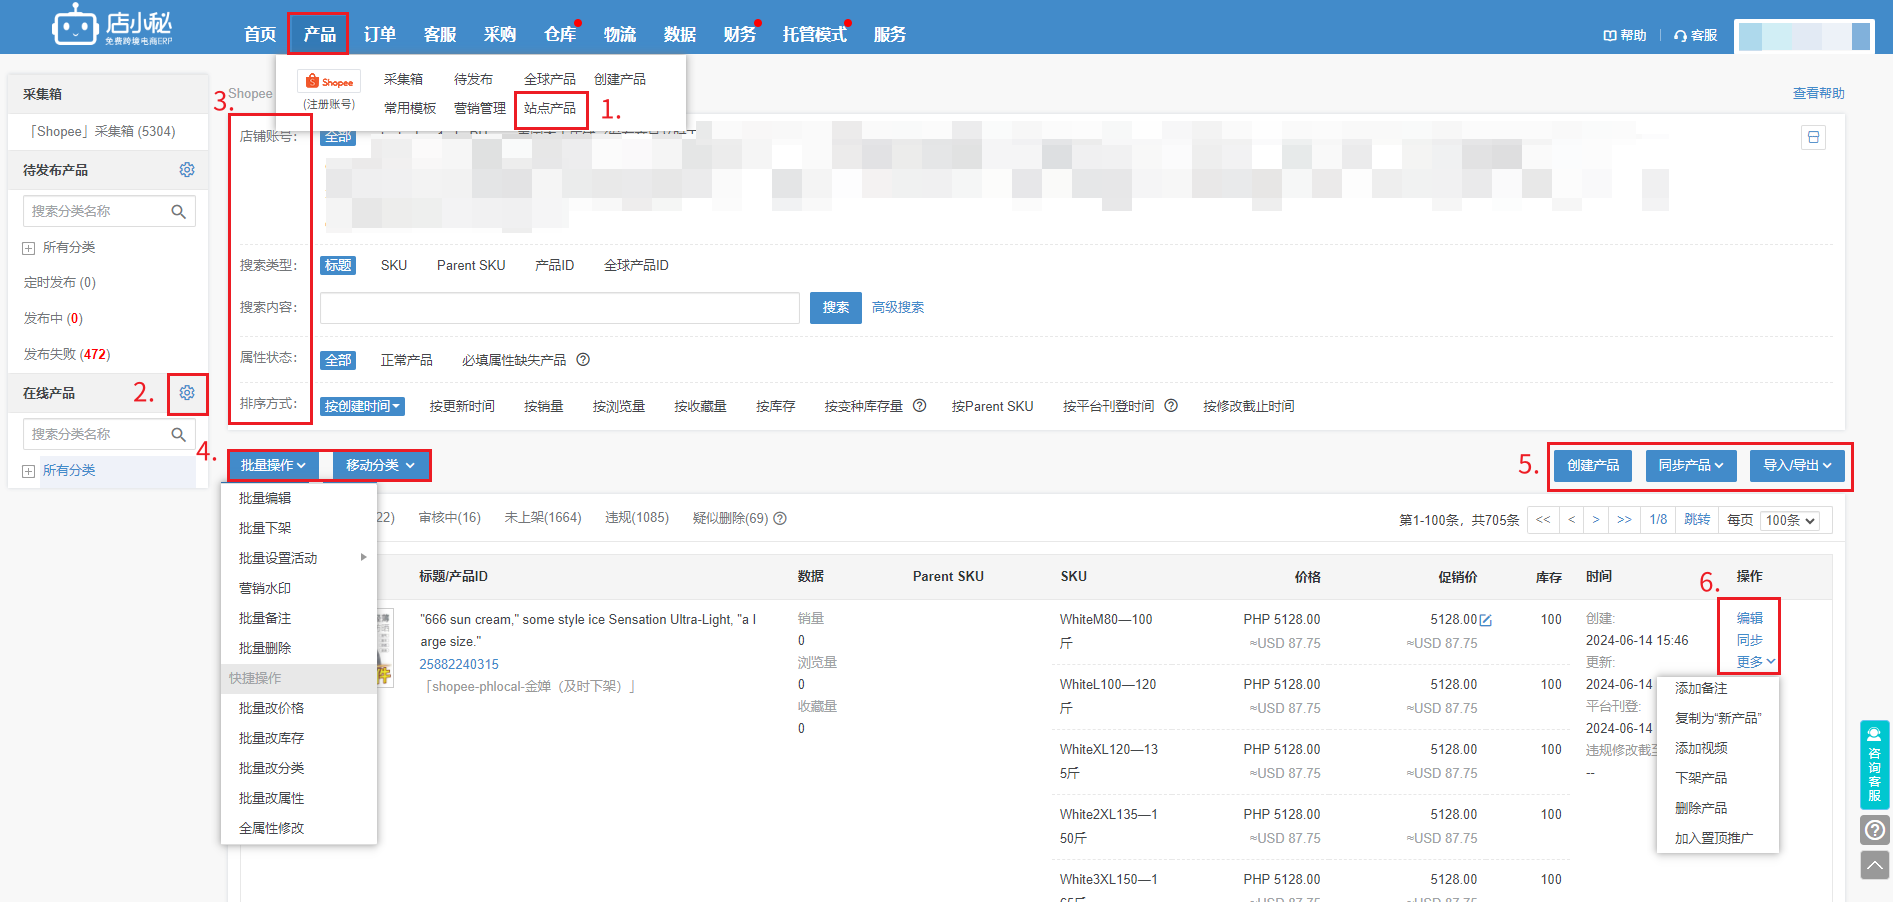The height and width of the screenshot is (902, 1893).
Task: Open 客服 headset link in header
Action: (1696, 35)
